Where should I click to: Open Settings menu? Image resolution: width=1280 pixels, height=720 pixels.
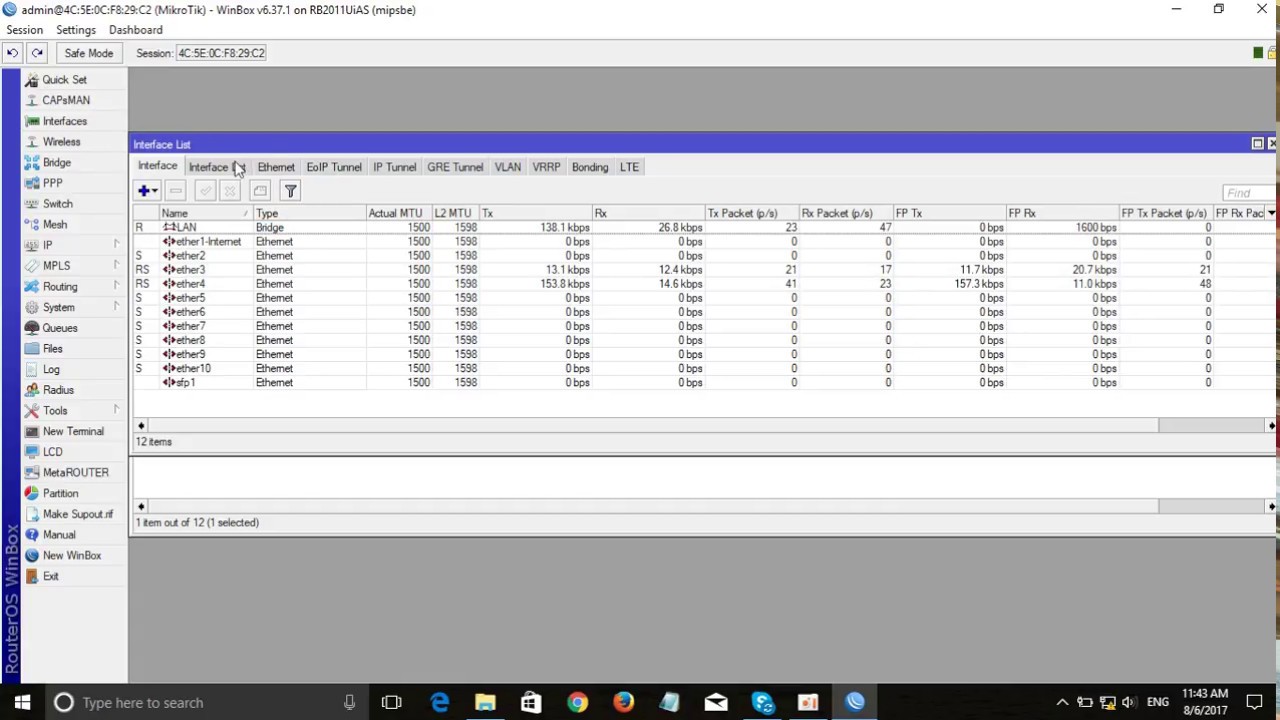tap(75, 30)
